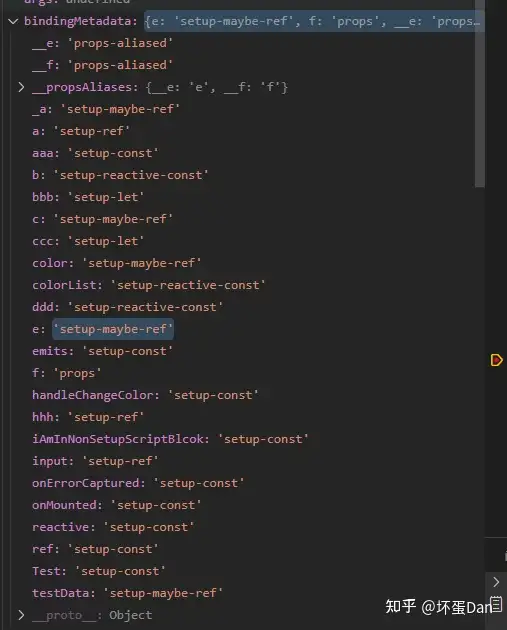Expand the __propsAliases object
This screenshot has height=630, width=507.
click(x=21, y=87)
